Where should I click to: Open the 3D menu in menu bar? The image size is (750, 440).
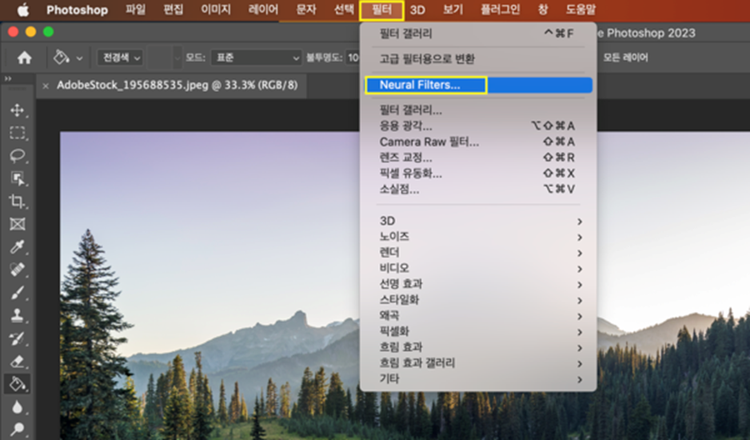(418, 10)
